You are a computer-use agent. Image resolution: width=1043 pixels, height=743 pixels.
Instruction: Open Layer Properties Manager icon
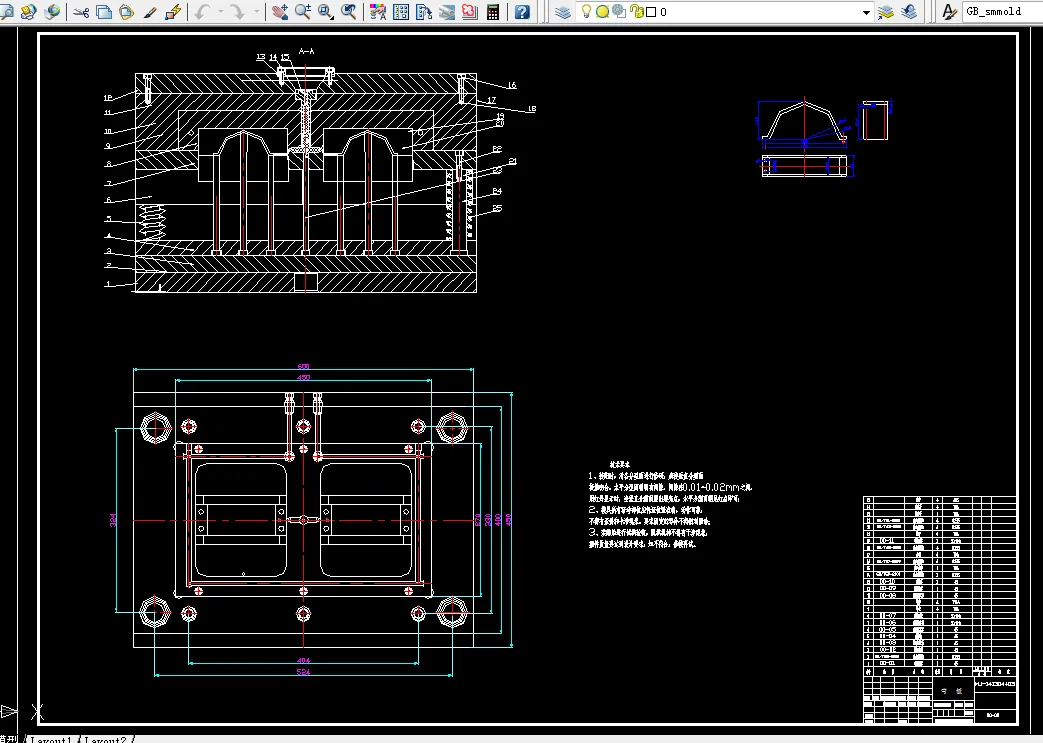point(563,12)
